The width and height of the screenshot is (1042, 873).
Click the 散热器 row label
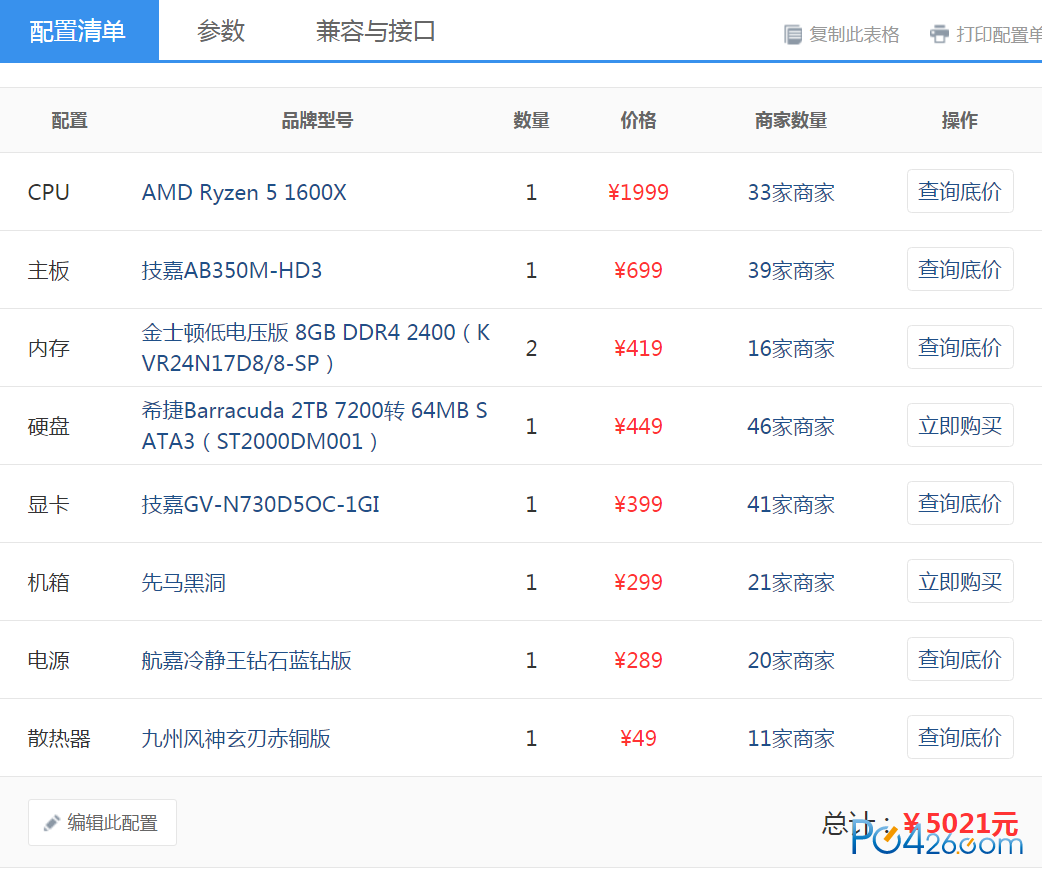pyautogui.click(x=59, y=738)
